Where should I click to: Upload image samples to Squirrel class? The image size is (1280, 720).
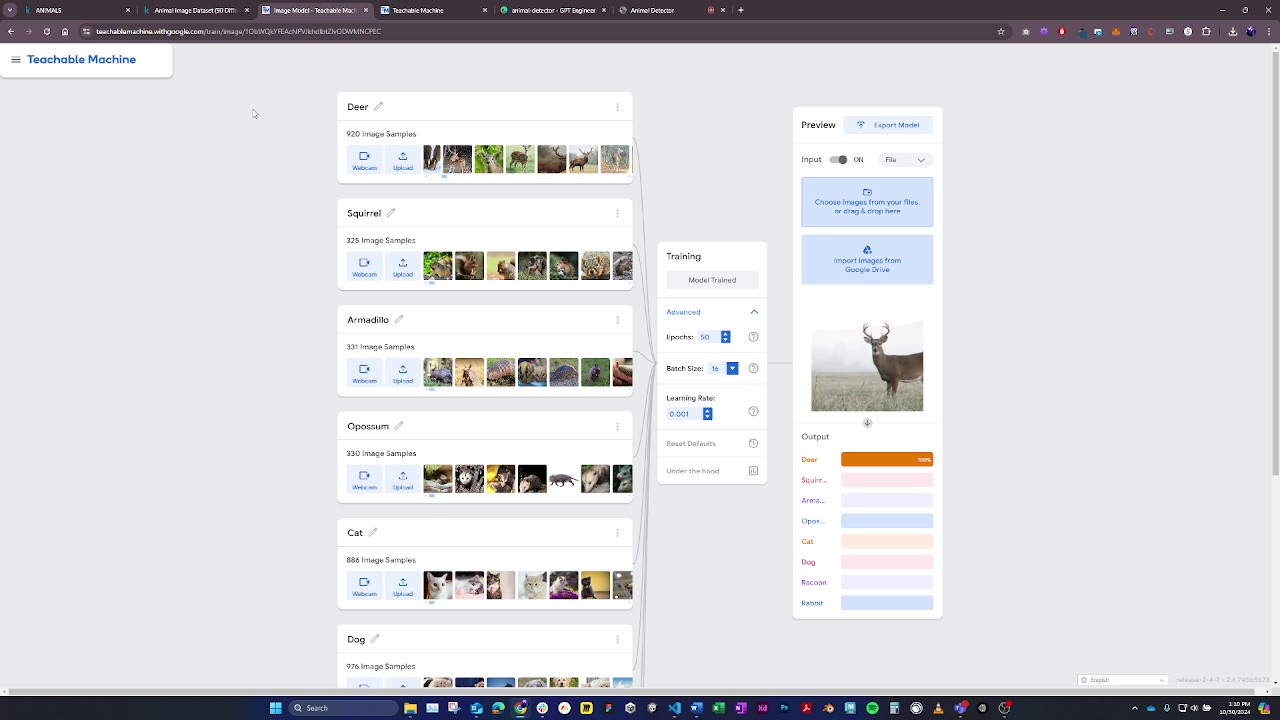click(x=403, y=266)
